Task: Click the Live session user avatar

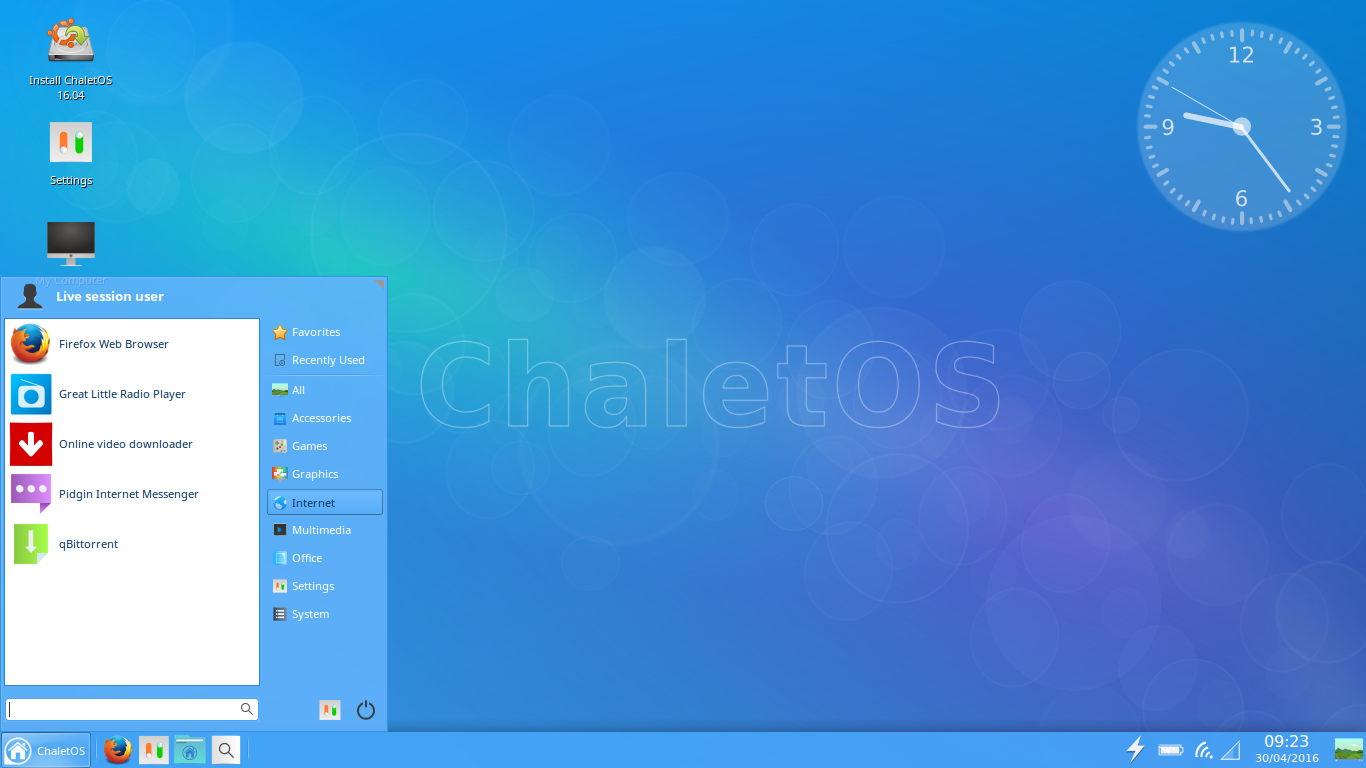Action: coord(29,296)
